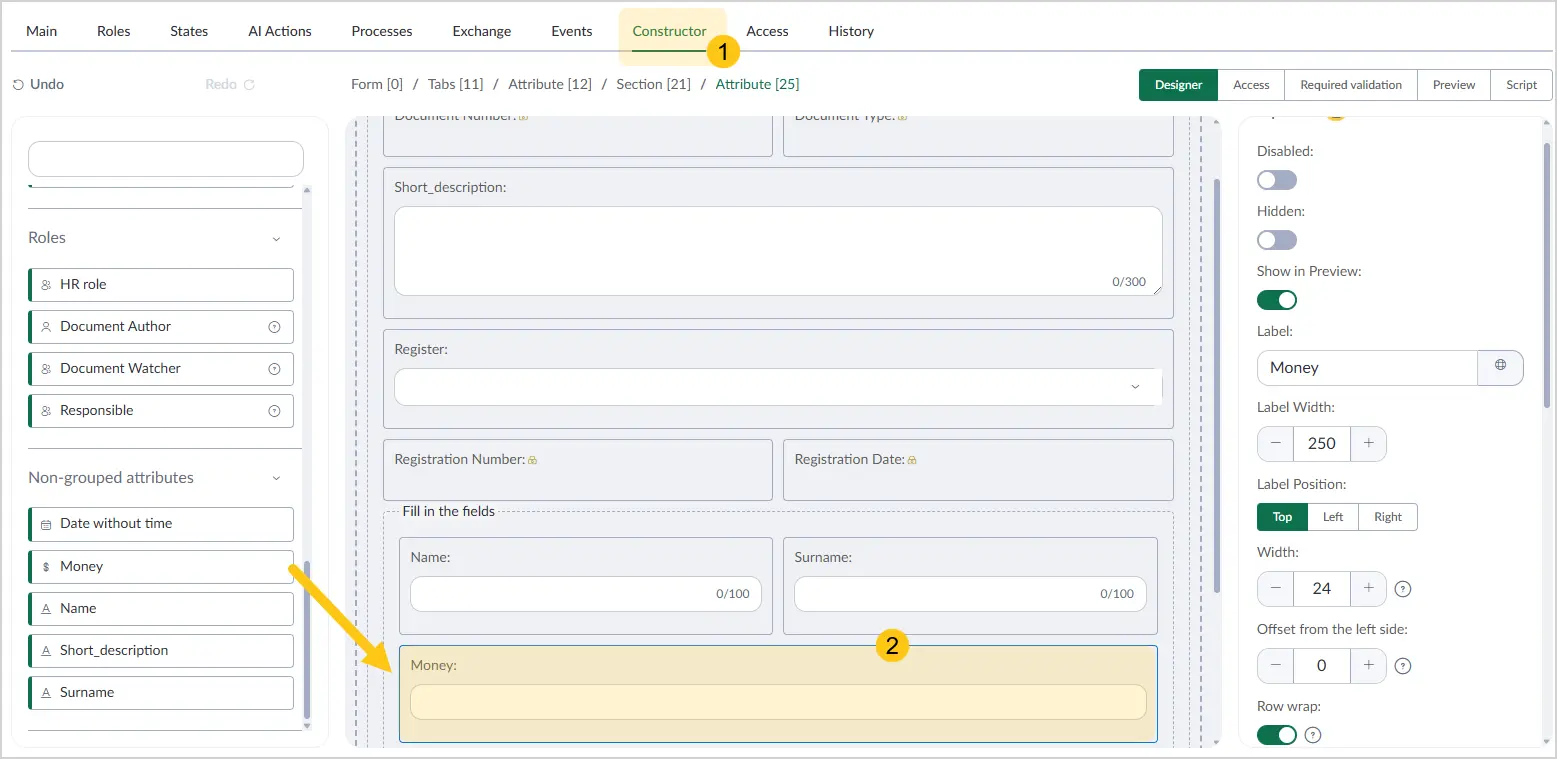Open the Register dropdown

pos(778,387)
